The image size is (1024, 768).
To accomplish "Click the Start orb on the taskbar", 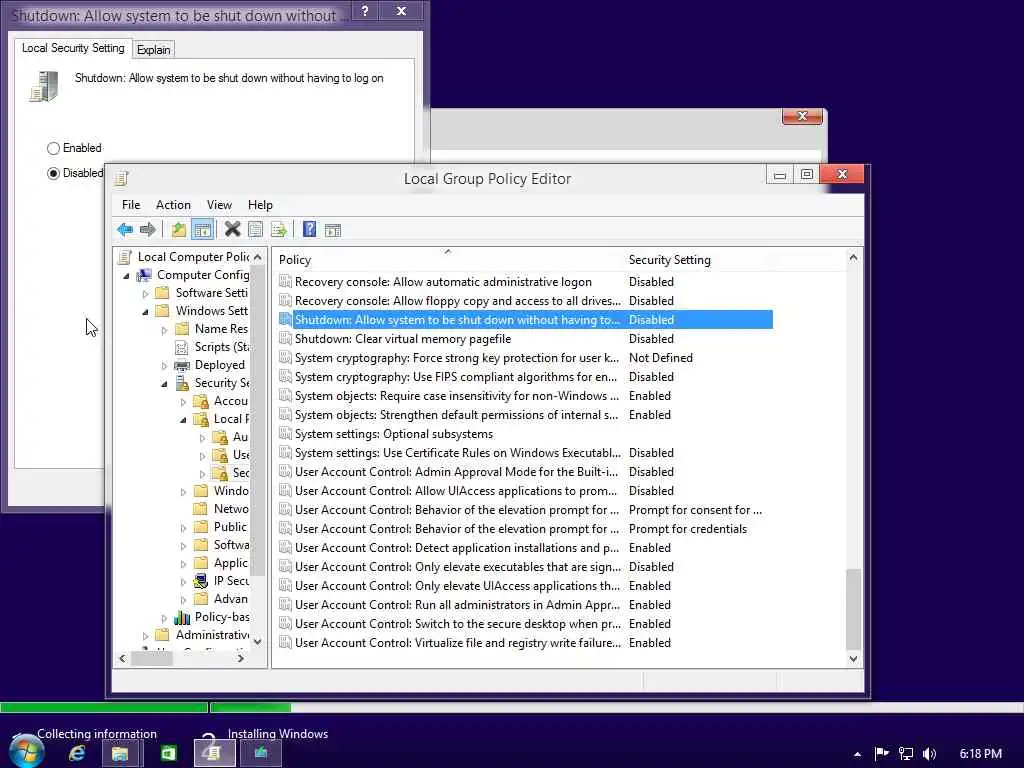I will [x=27, y=750].
